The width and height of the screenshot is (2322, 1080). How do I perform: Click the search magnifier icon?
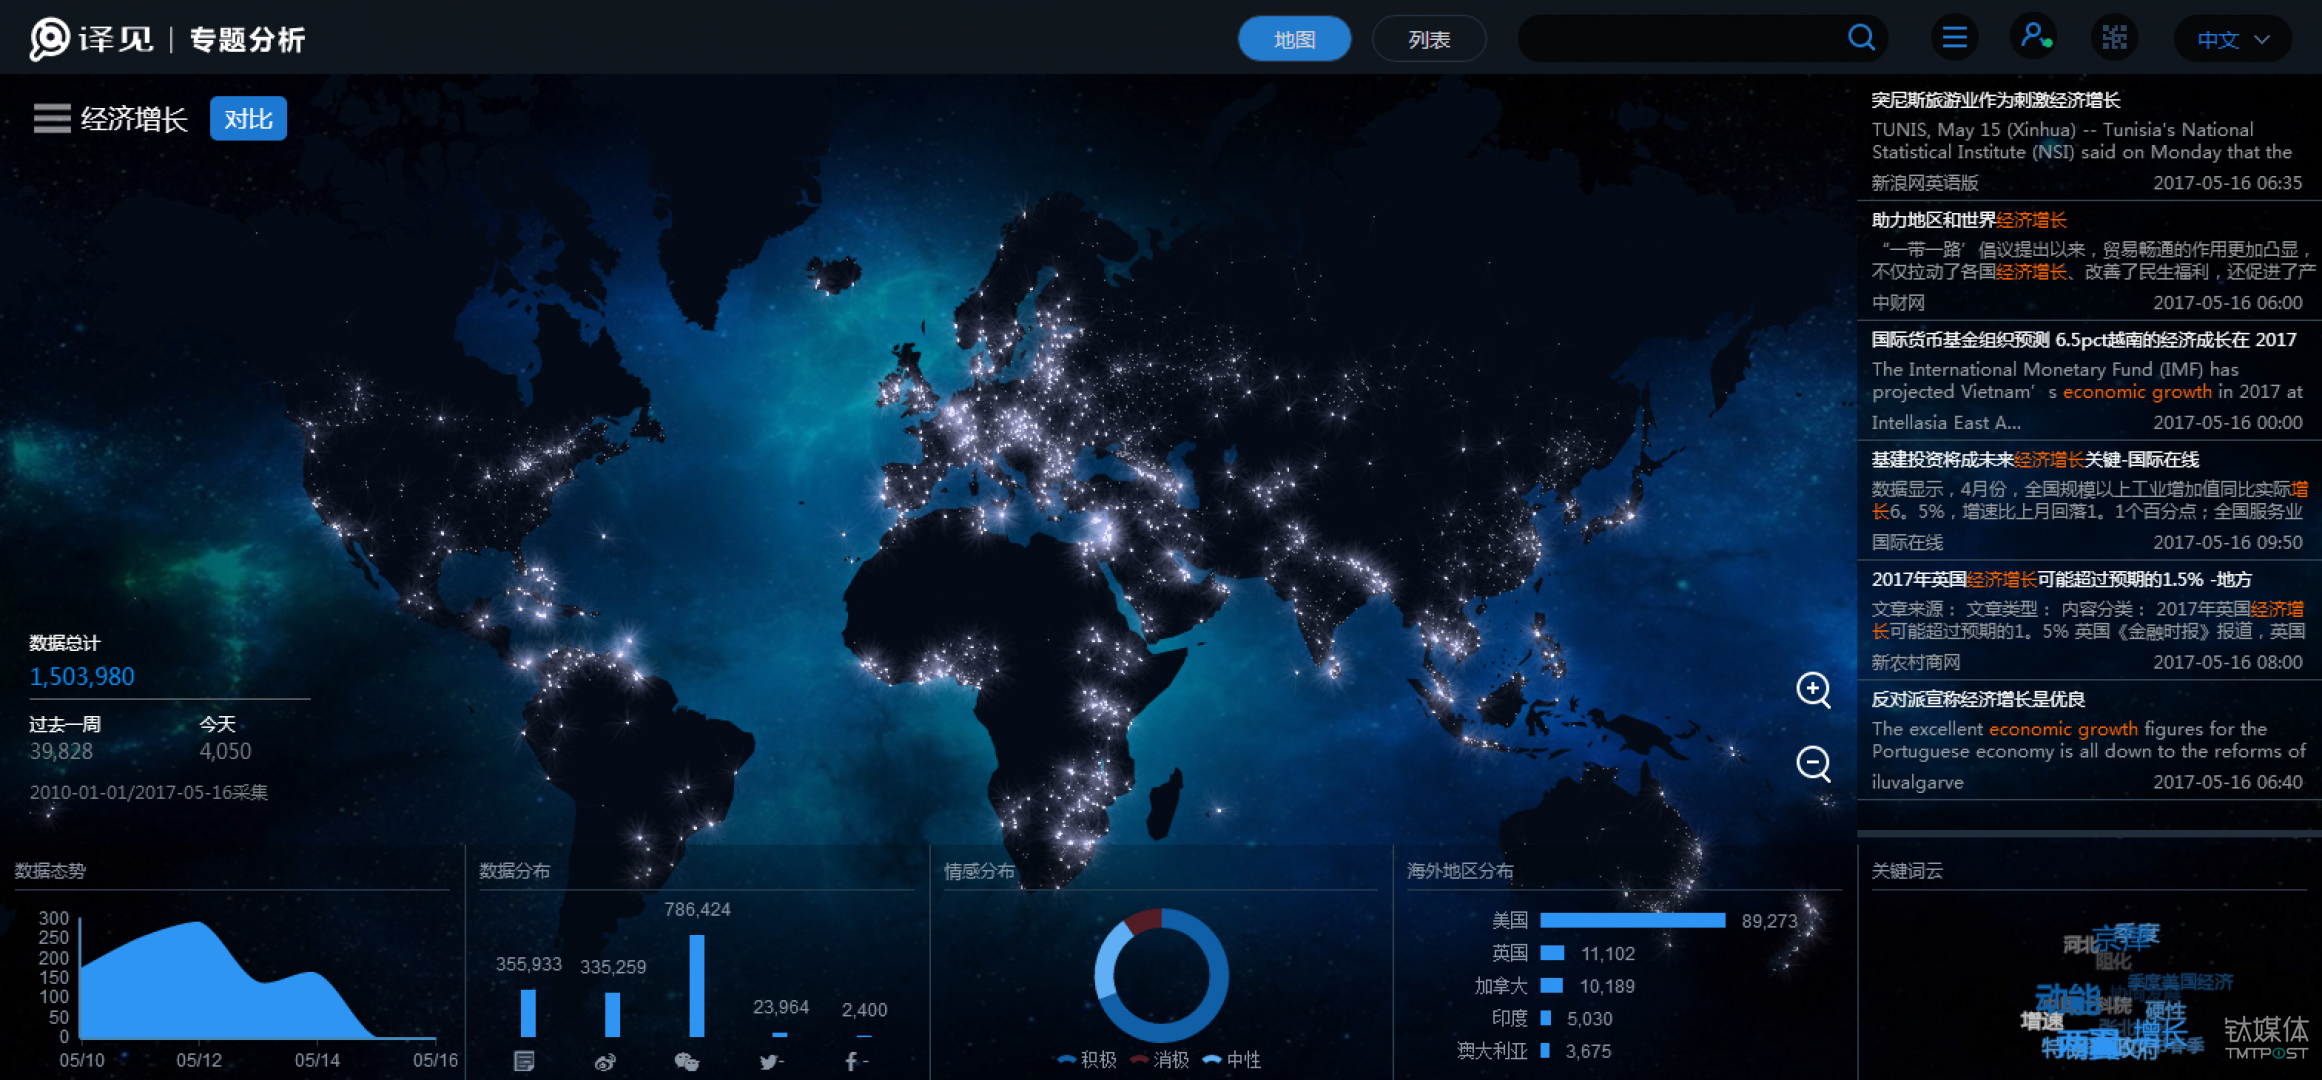[x=1861, y=38]
